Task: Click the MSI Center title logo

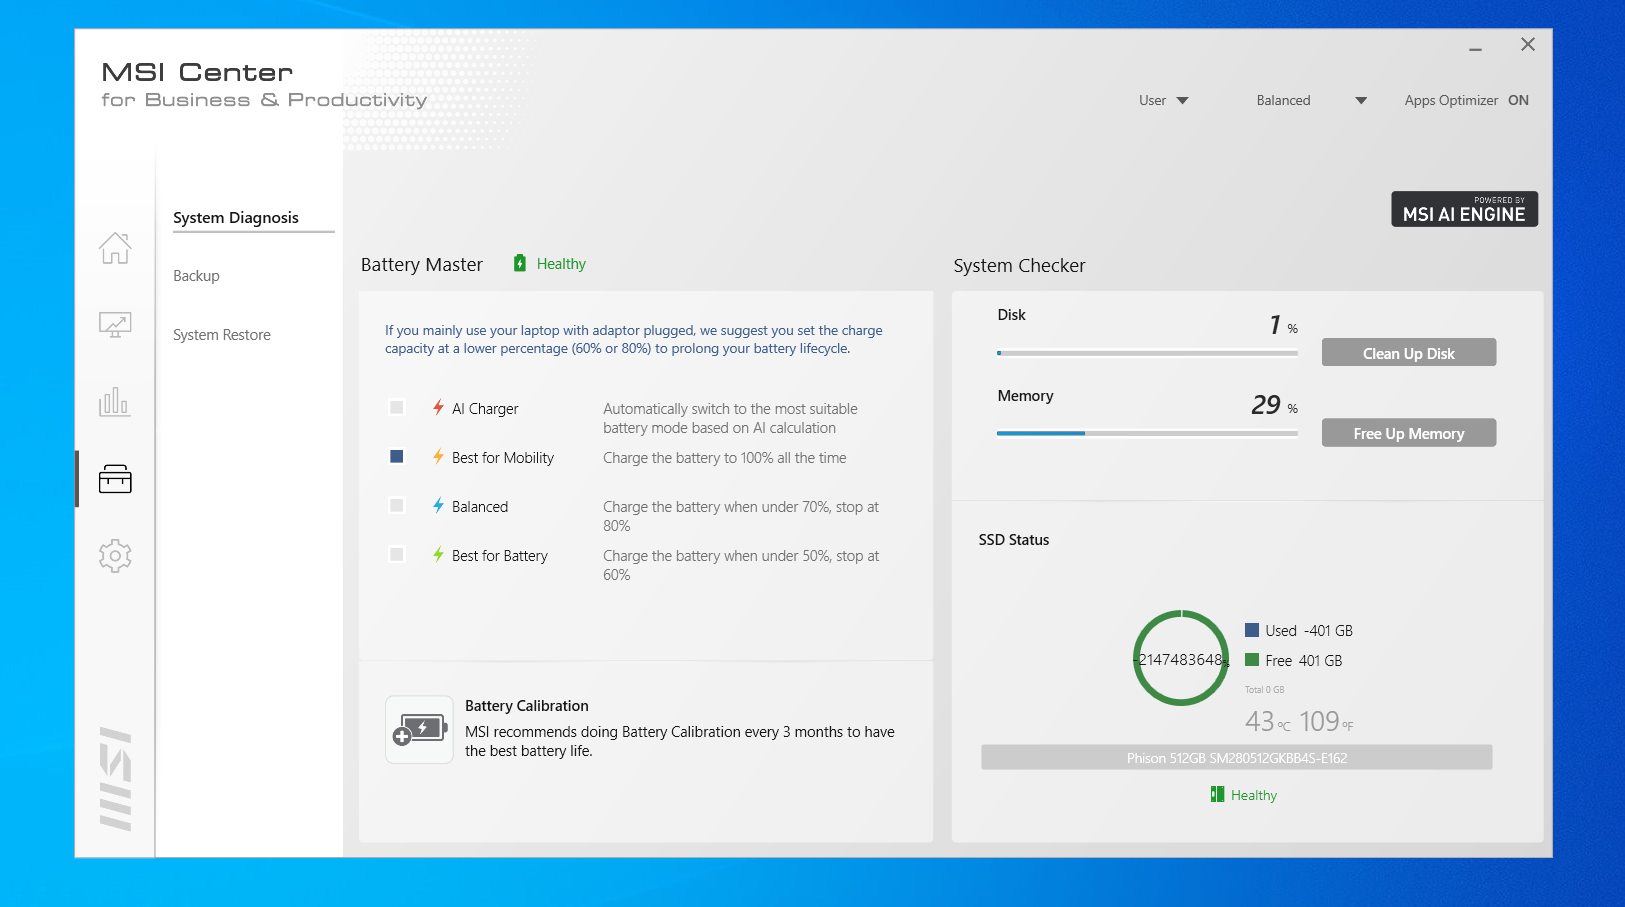Action: (197, 73)
